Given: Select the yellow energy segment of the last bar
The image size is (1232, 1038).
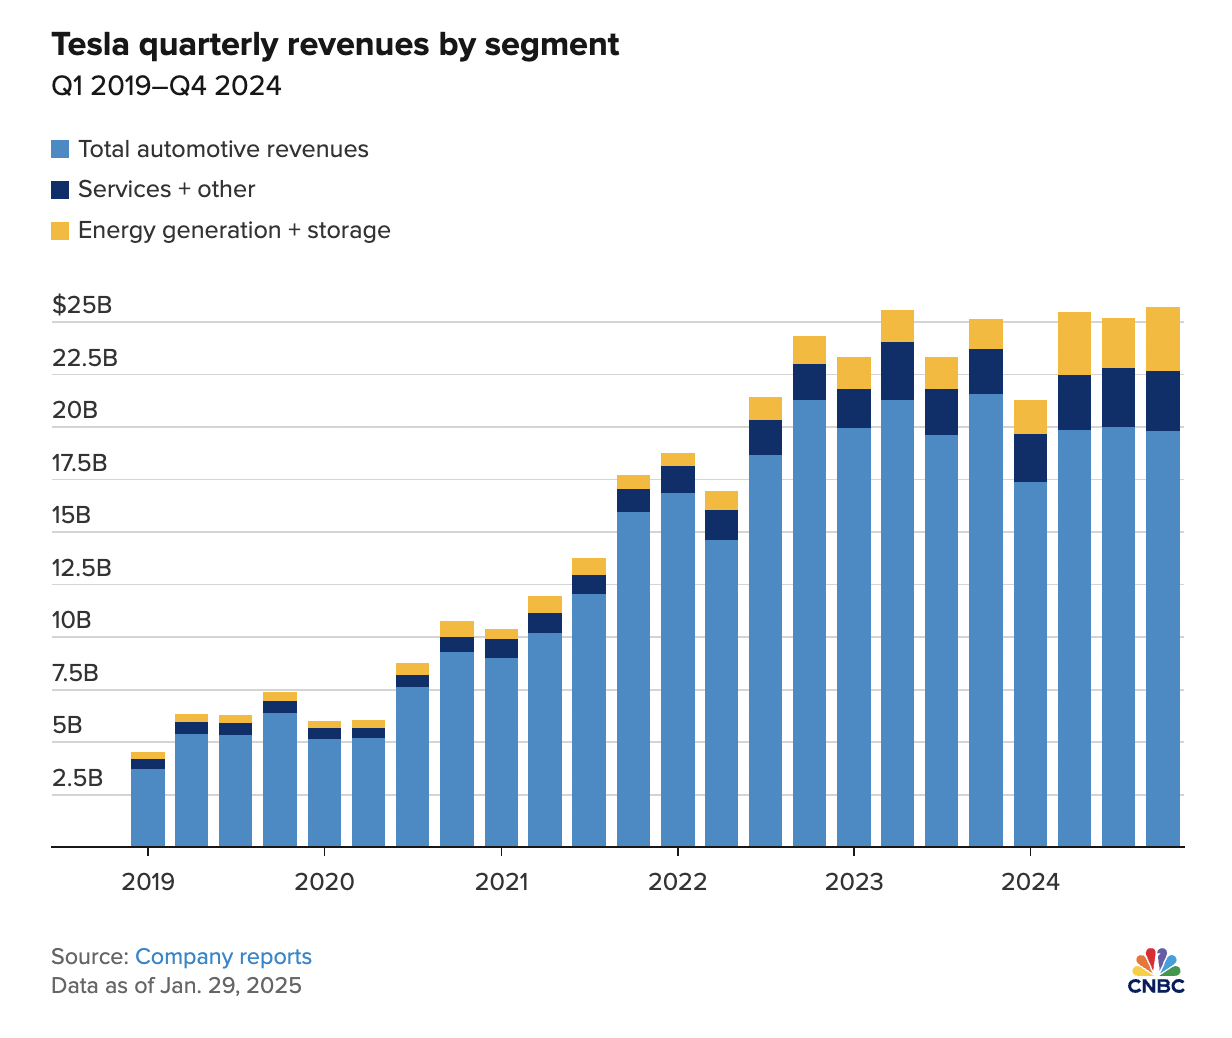Looking at the screenshot, I should click(1163, 339).
